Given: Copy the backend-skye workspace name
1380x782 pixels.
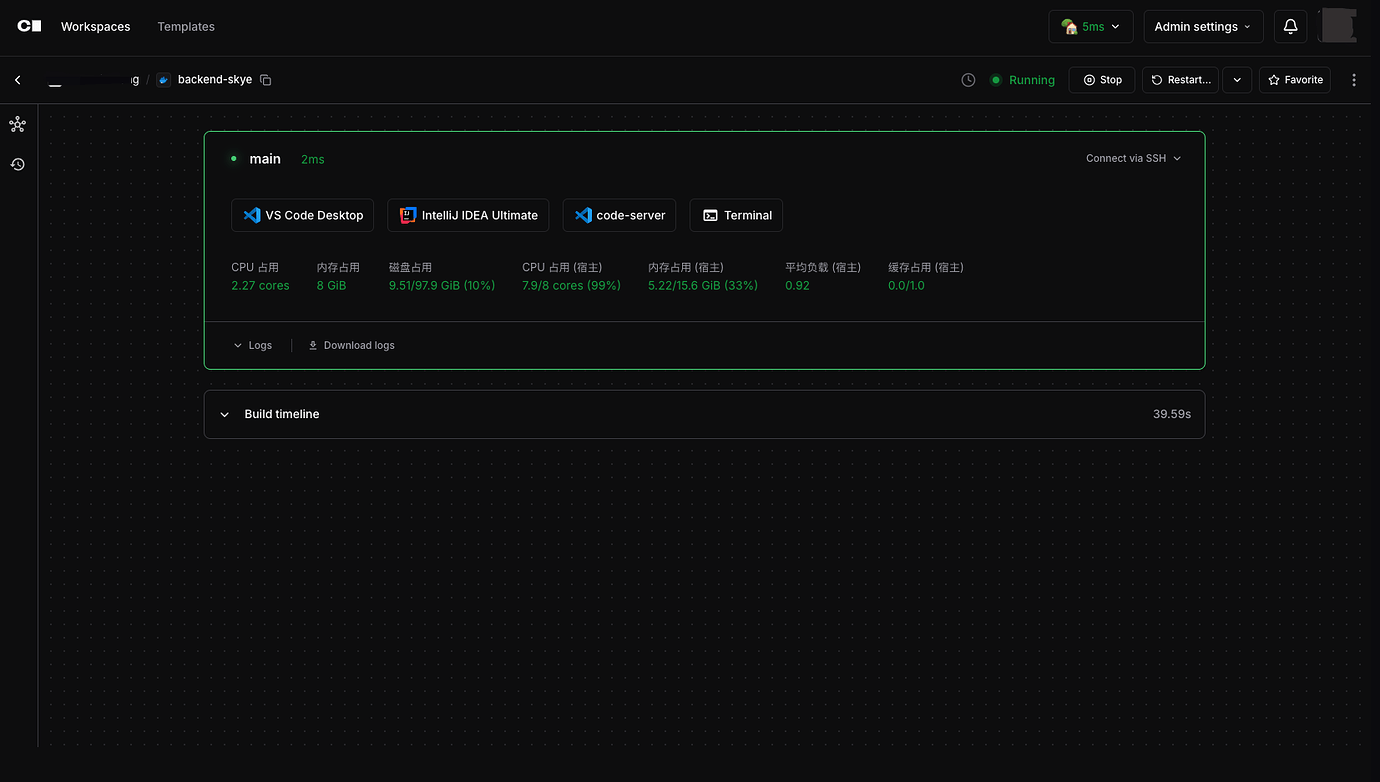Looking at the screenshot, I should (x=266, y=80).
